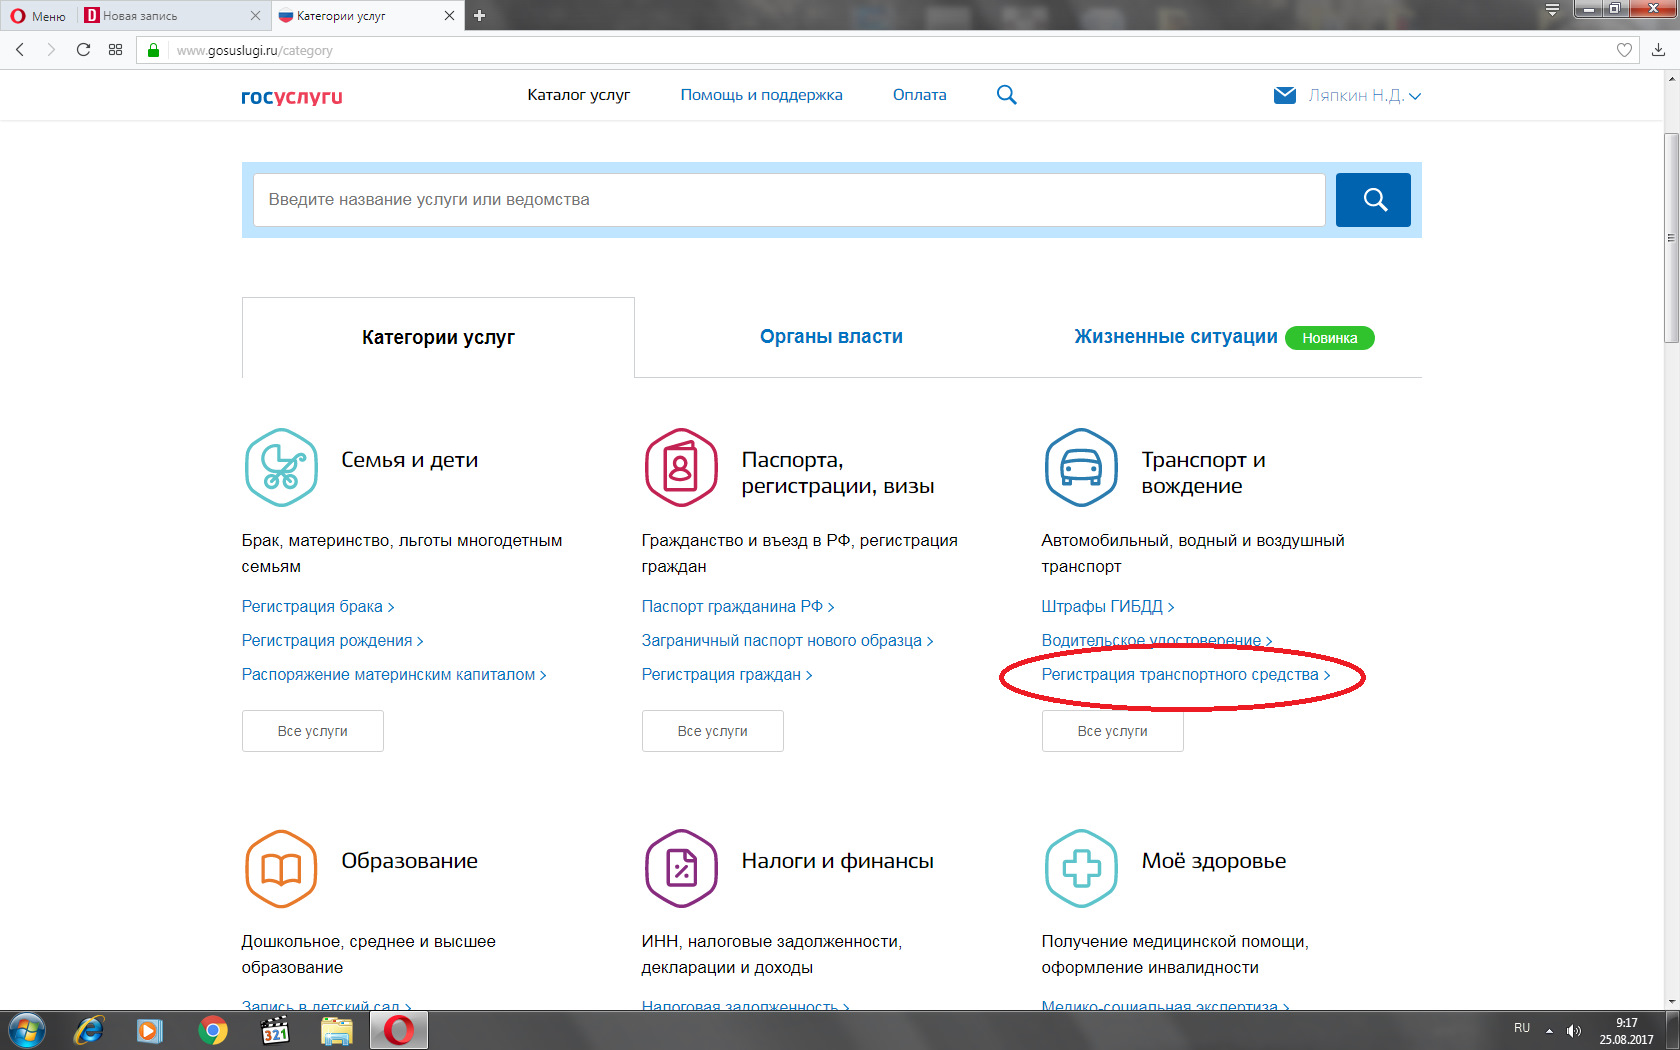Image resolution: width=1680 pixels, height=1050 pixels.
Task: Open Штрафы ГИБДД link
Action: coord(1108,607)
